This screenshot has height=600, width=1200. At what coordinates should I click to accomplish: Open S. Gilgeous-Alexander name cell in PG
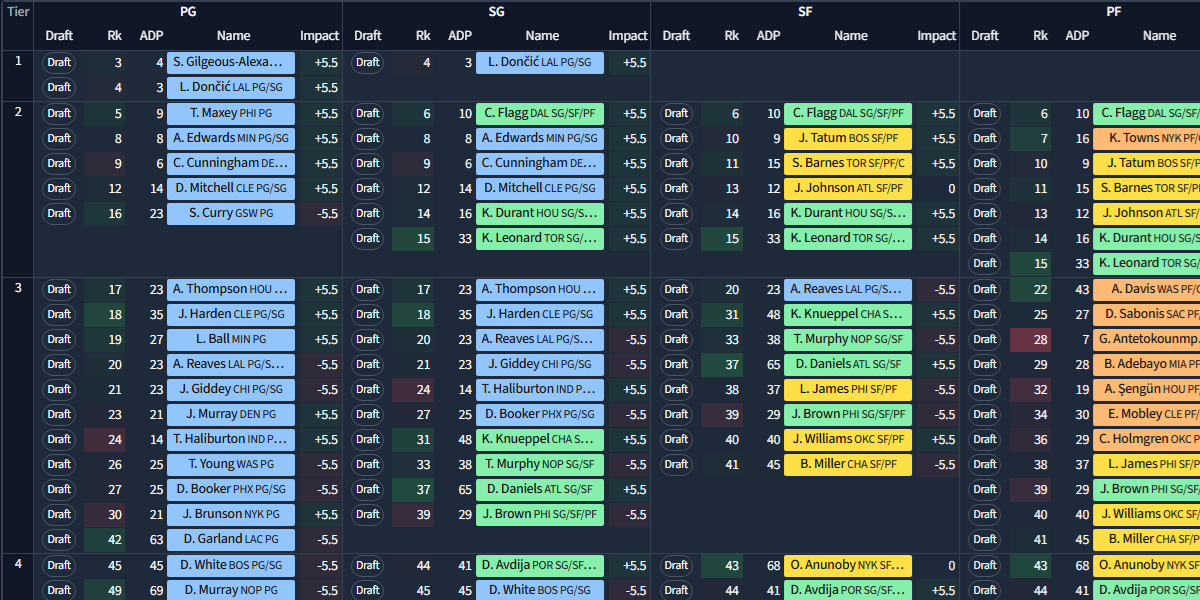231,63
